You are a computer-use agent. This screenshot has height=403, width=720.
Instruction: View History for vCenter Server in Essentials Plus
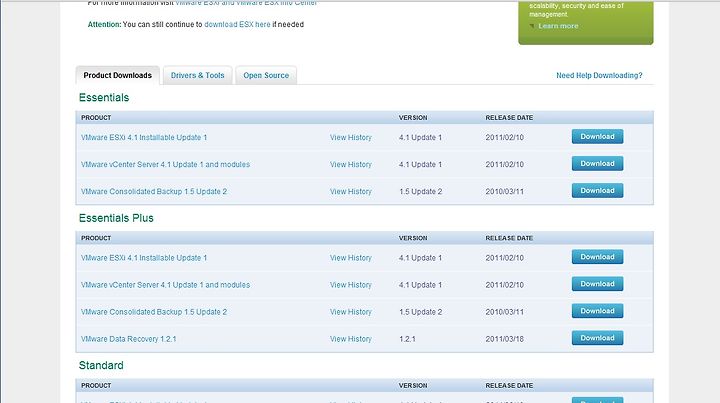pos(350,285)
